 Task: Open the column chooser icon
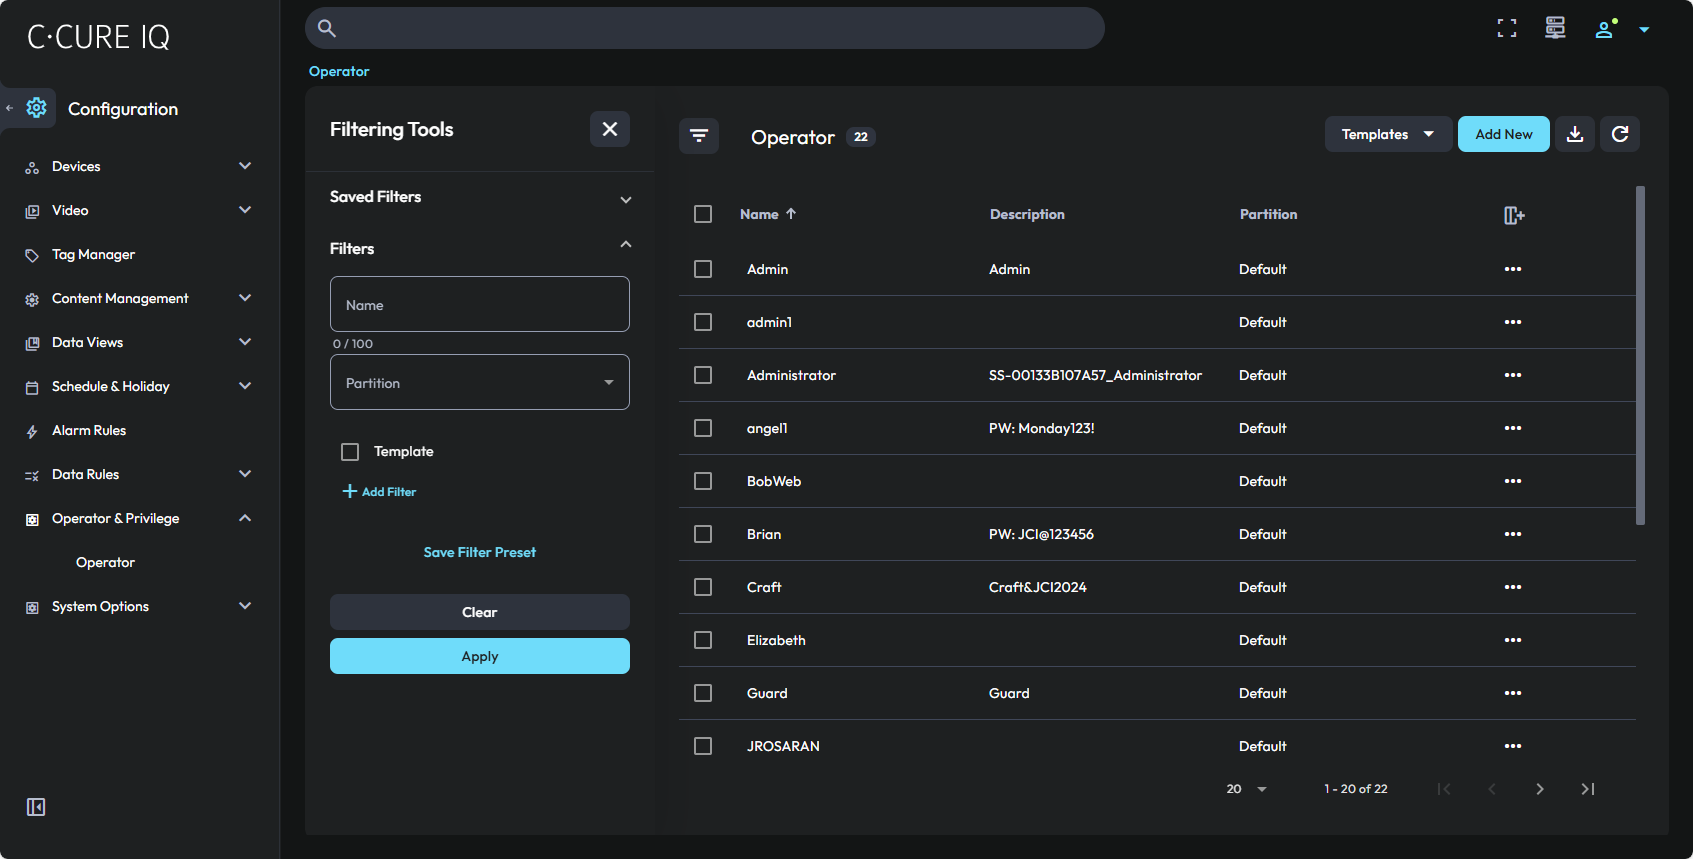tap(1514, 215)
